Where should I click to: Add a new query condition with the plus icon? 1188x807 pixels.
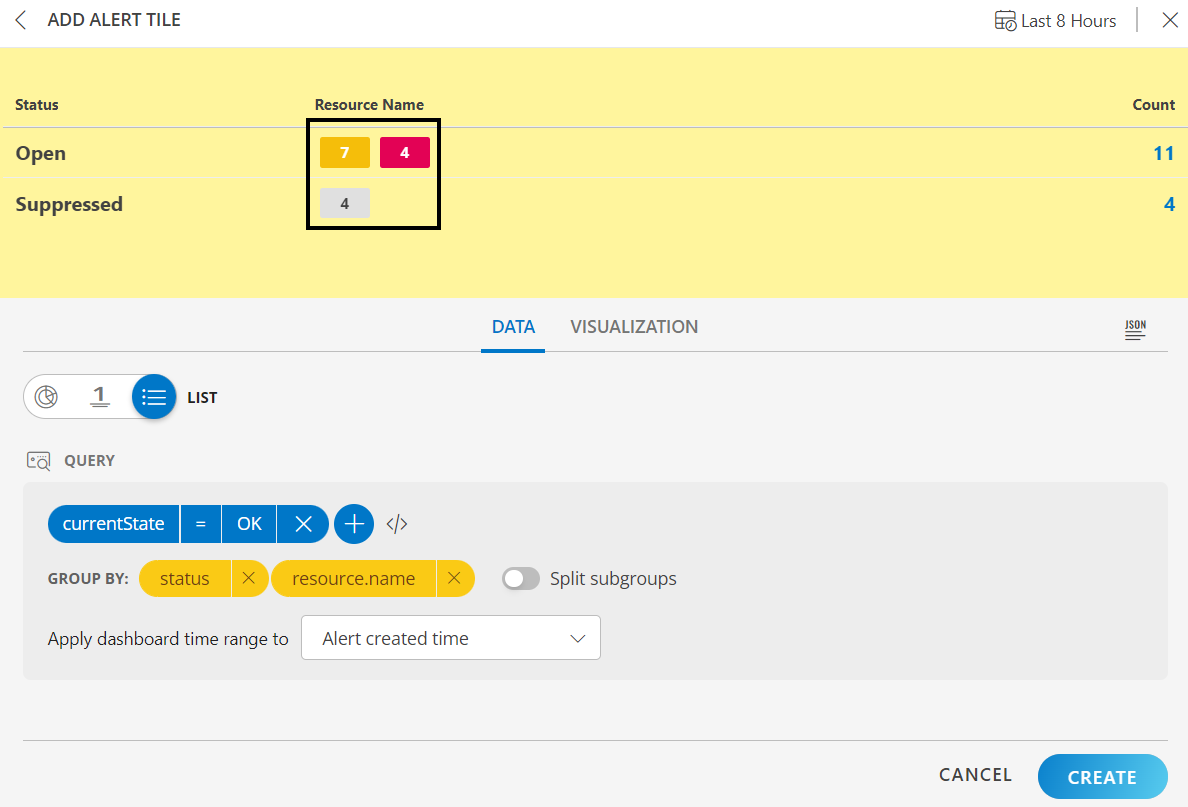point(354,523)
